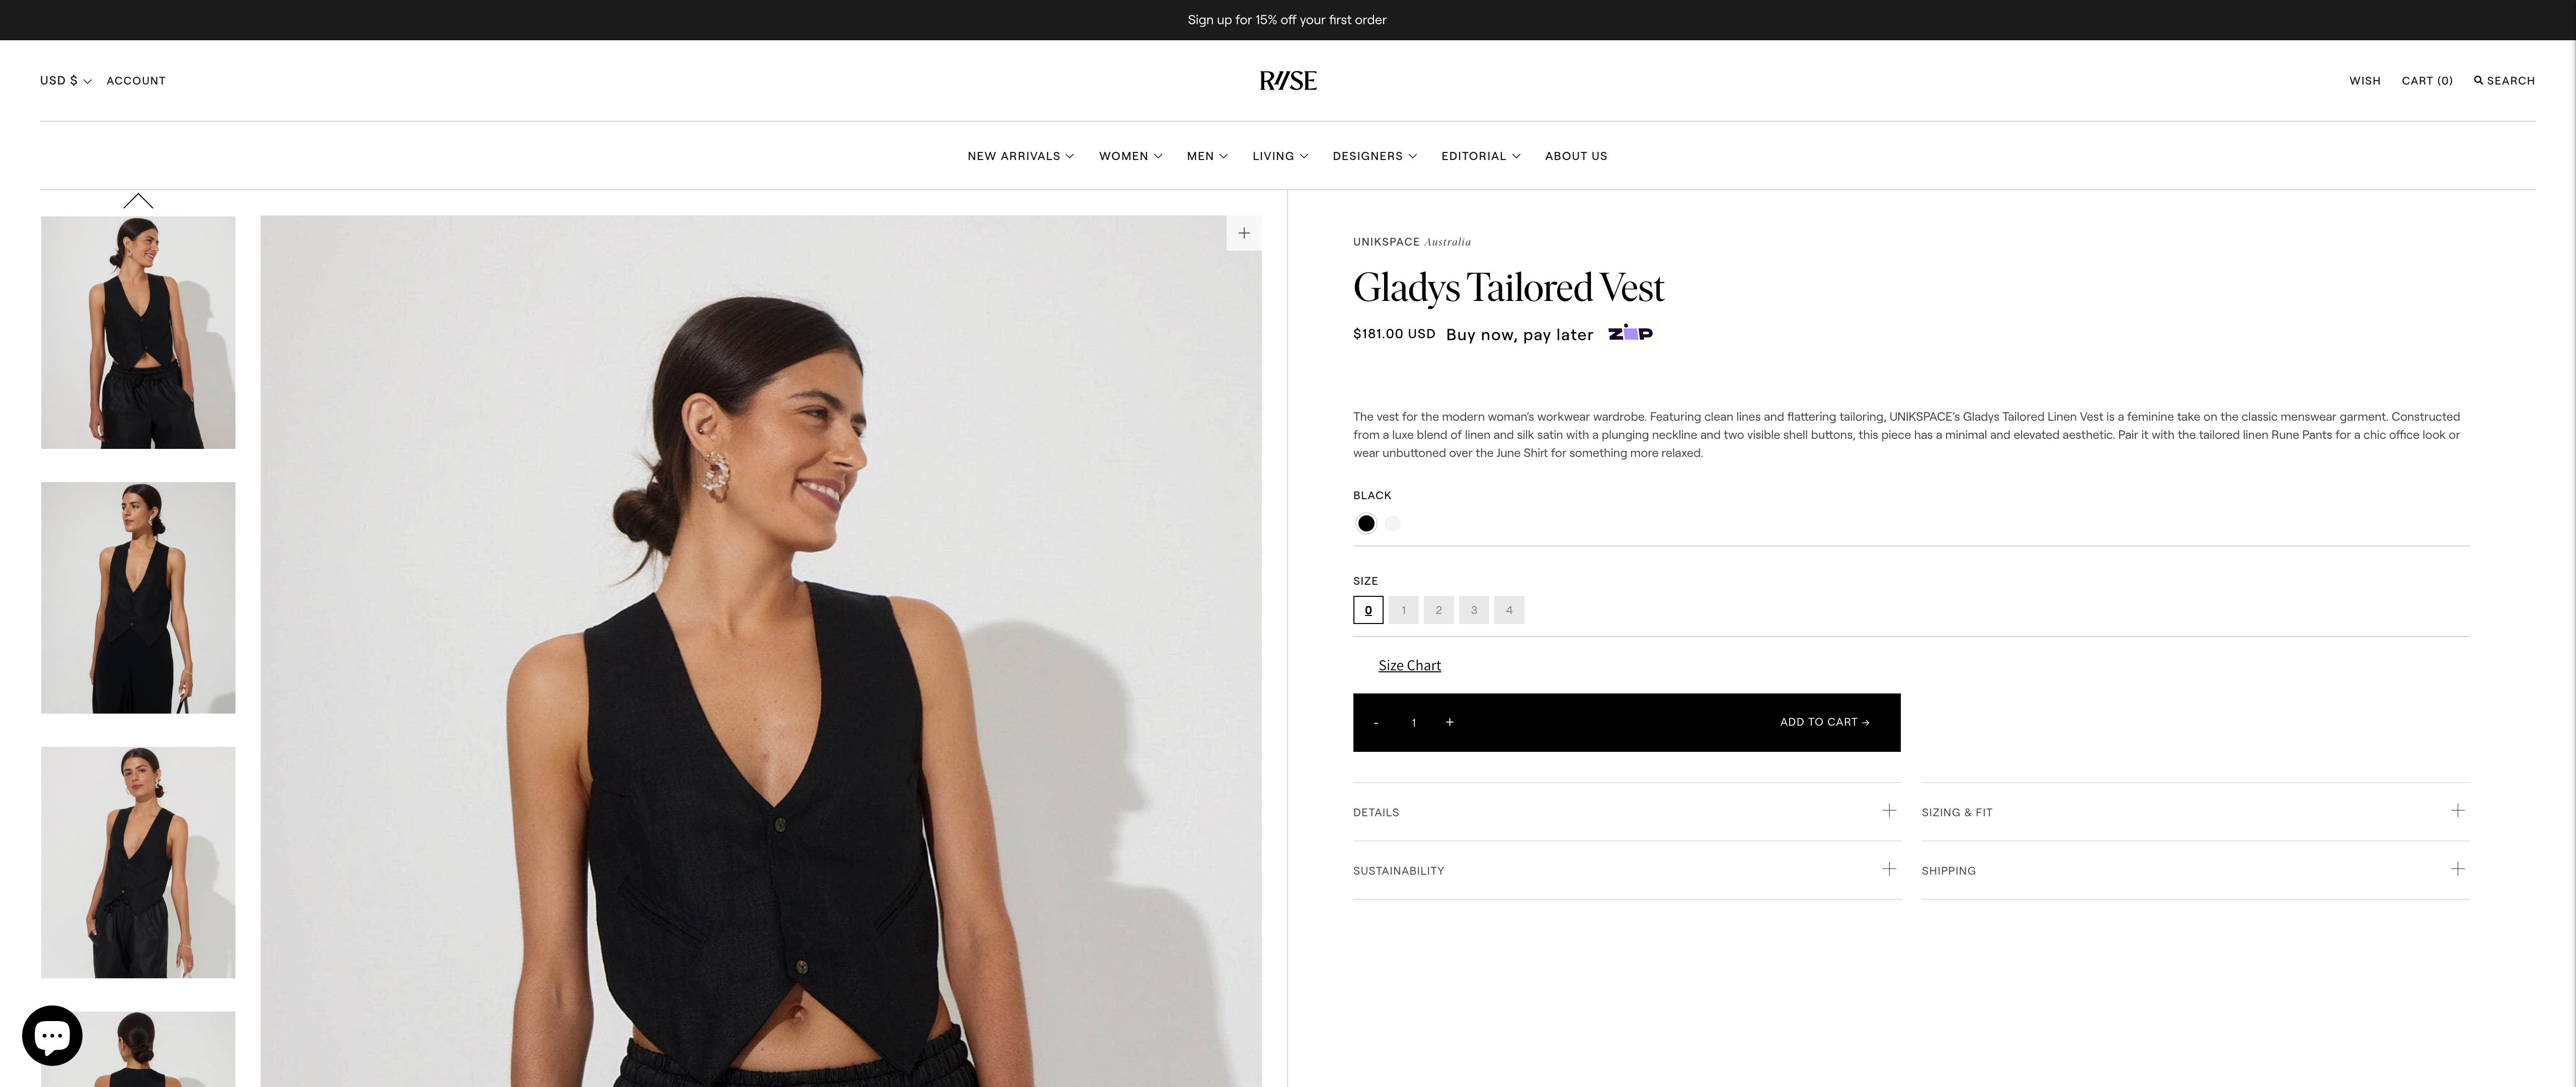Expand the Details section
Image resolution: width=2576 pixels, height=1087 pixels.
click(x=1626, y=812)
